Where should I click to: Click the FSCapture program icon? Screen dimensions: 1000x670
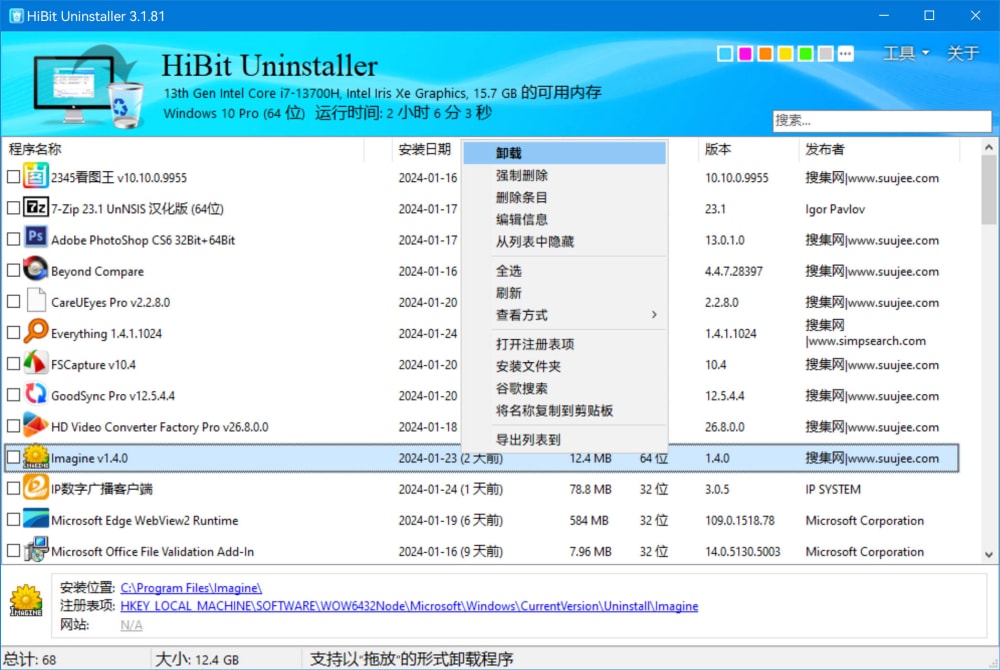(x=36, y=362)
